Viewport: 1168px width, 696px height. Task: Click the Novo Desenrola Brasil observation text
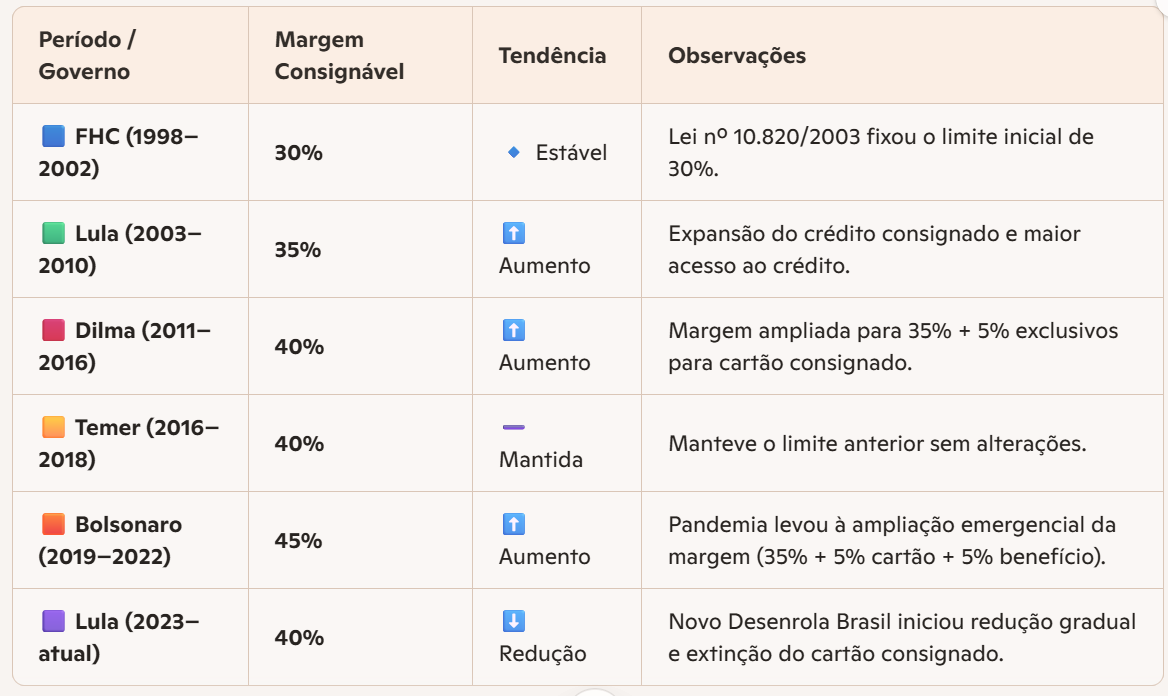(x=901, y=637)
